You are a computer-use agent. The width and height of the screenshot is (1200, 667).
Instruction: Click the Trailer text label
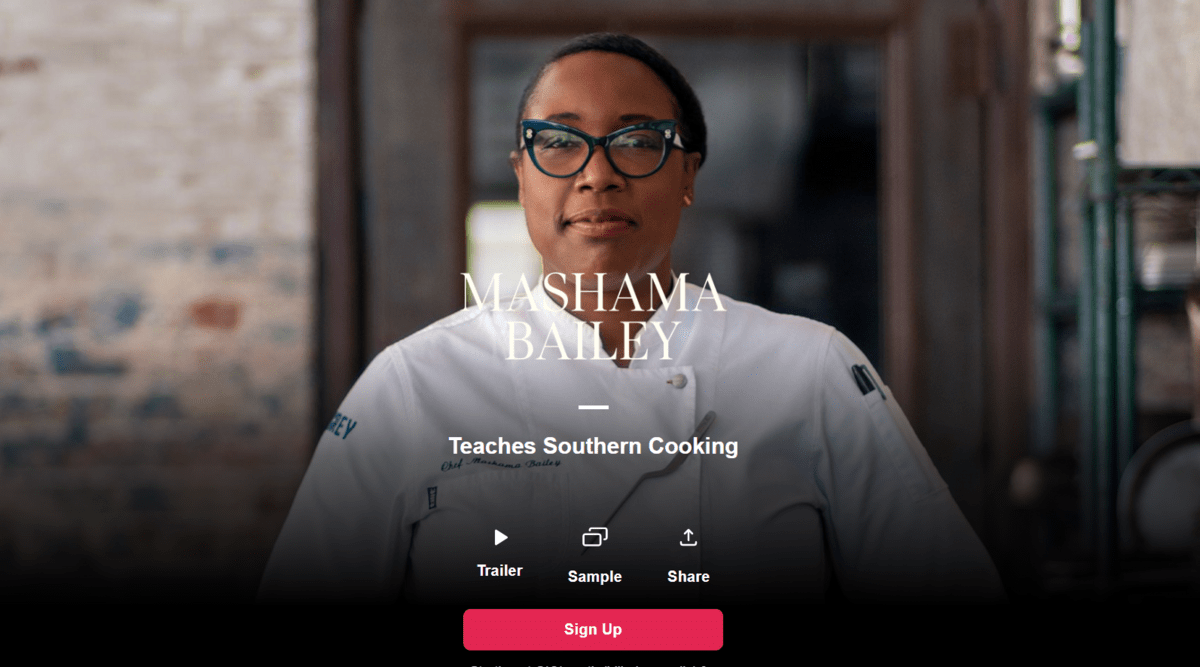point(500,570)
